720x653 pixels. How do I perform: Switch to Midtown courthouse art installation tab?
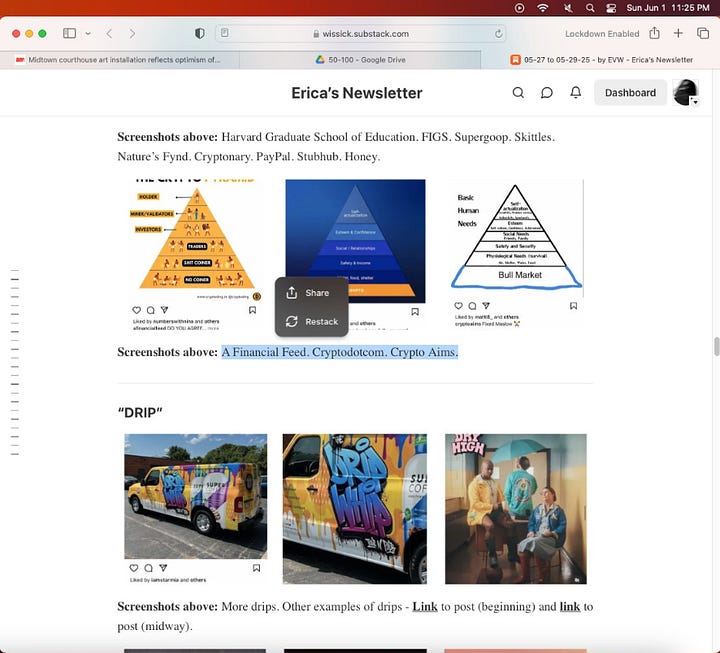tap(119, 60)
